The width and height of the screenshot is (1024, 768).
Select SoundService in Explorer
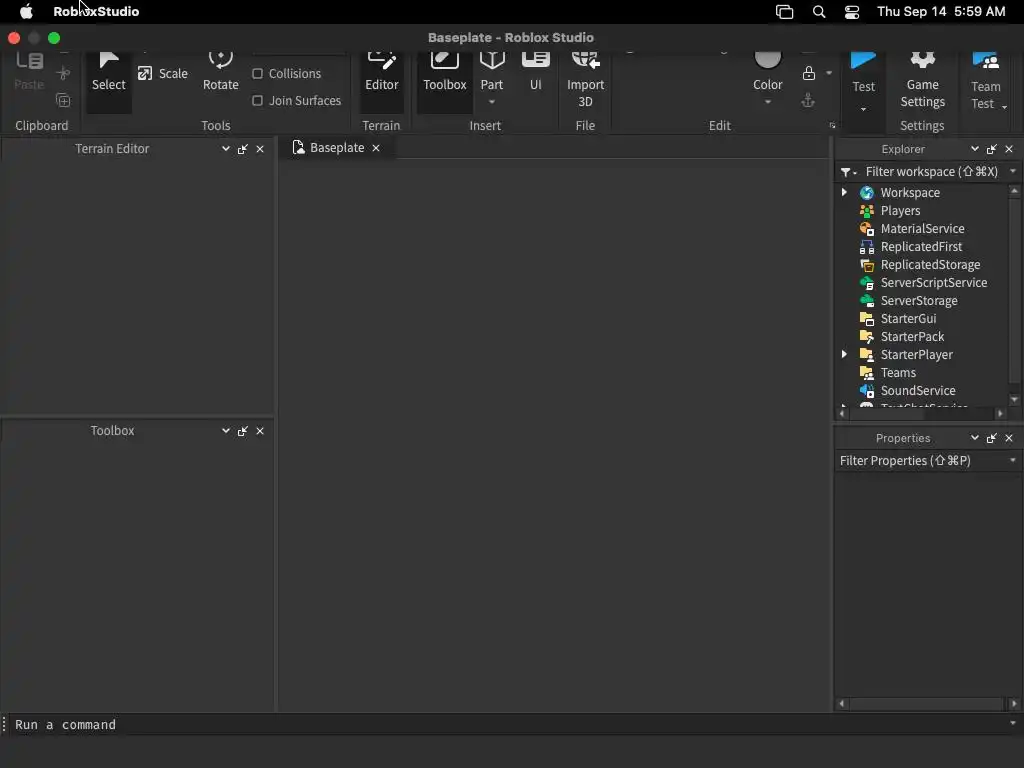(x=918, y=391)
